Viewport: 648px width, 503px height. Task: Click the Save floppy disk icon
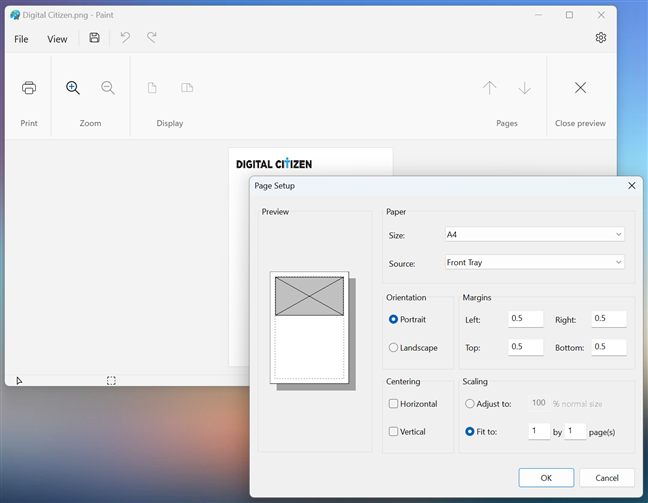tap(94, 38)
